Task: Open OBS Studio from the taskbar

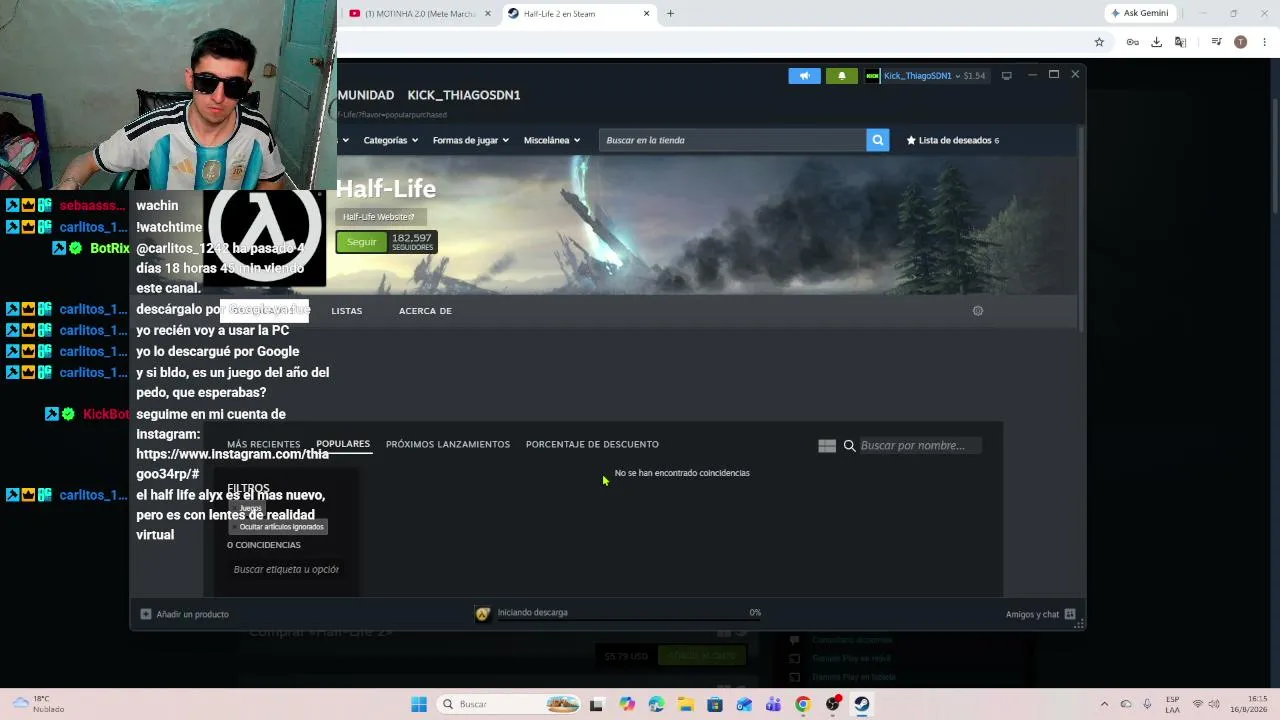Action: tap(832, 704)
